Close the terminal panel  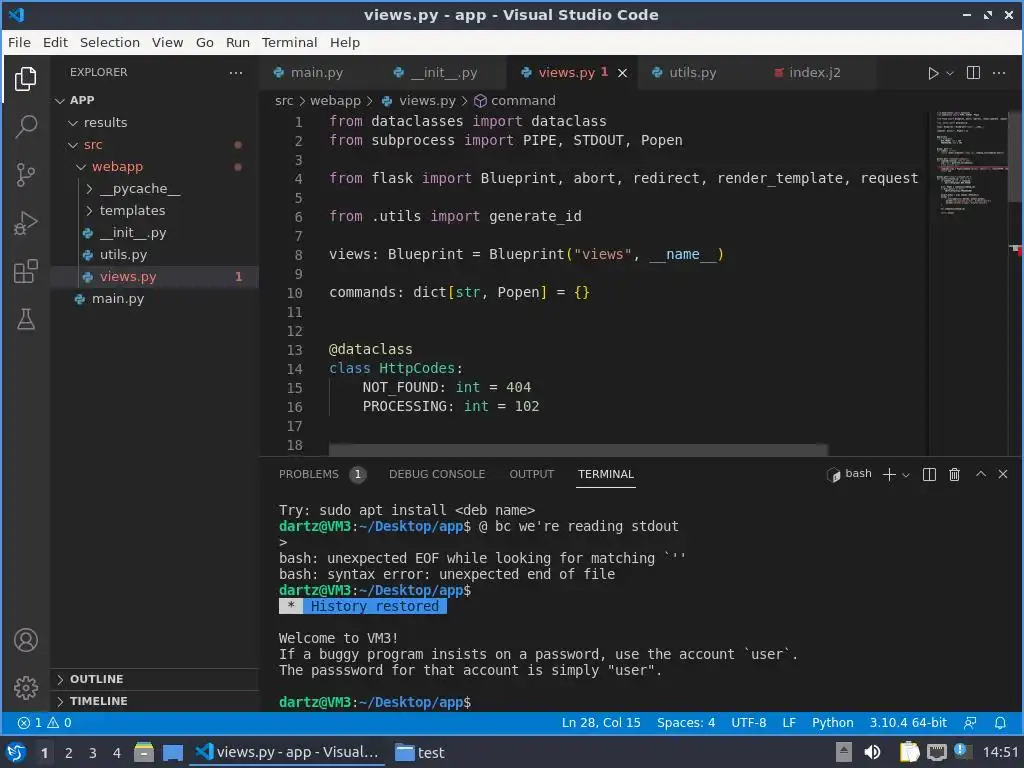pyautogui.click(x=1003, y=474)
